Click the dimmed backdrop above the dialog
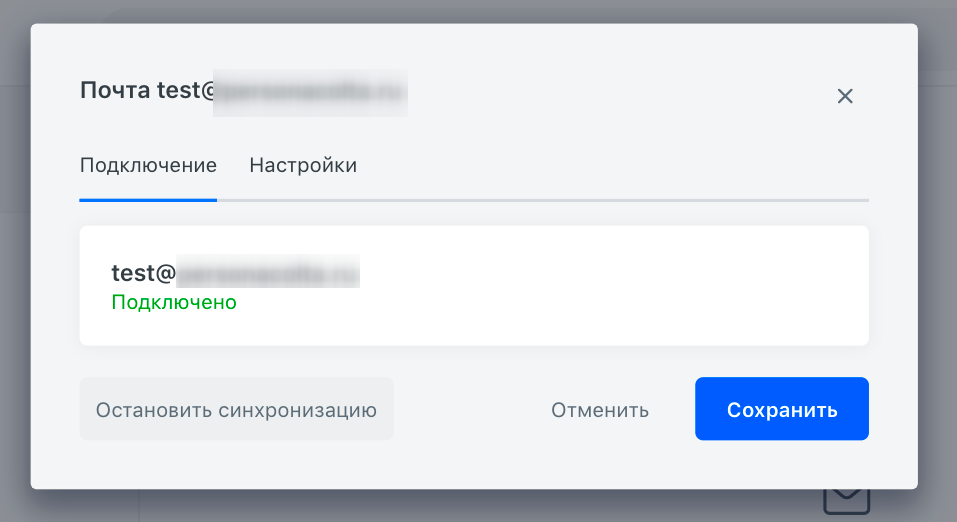Viewport: 957px width, 522px height. coord(478,11)
